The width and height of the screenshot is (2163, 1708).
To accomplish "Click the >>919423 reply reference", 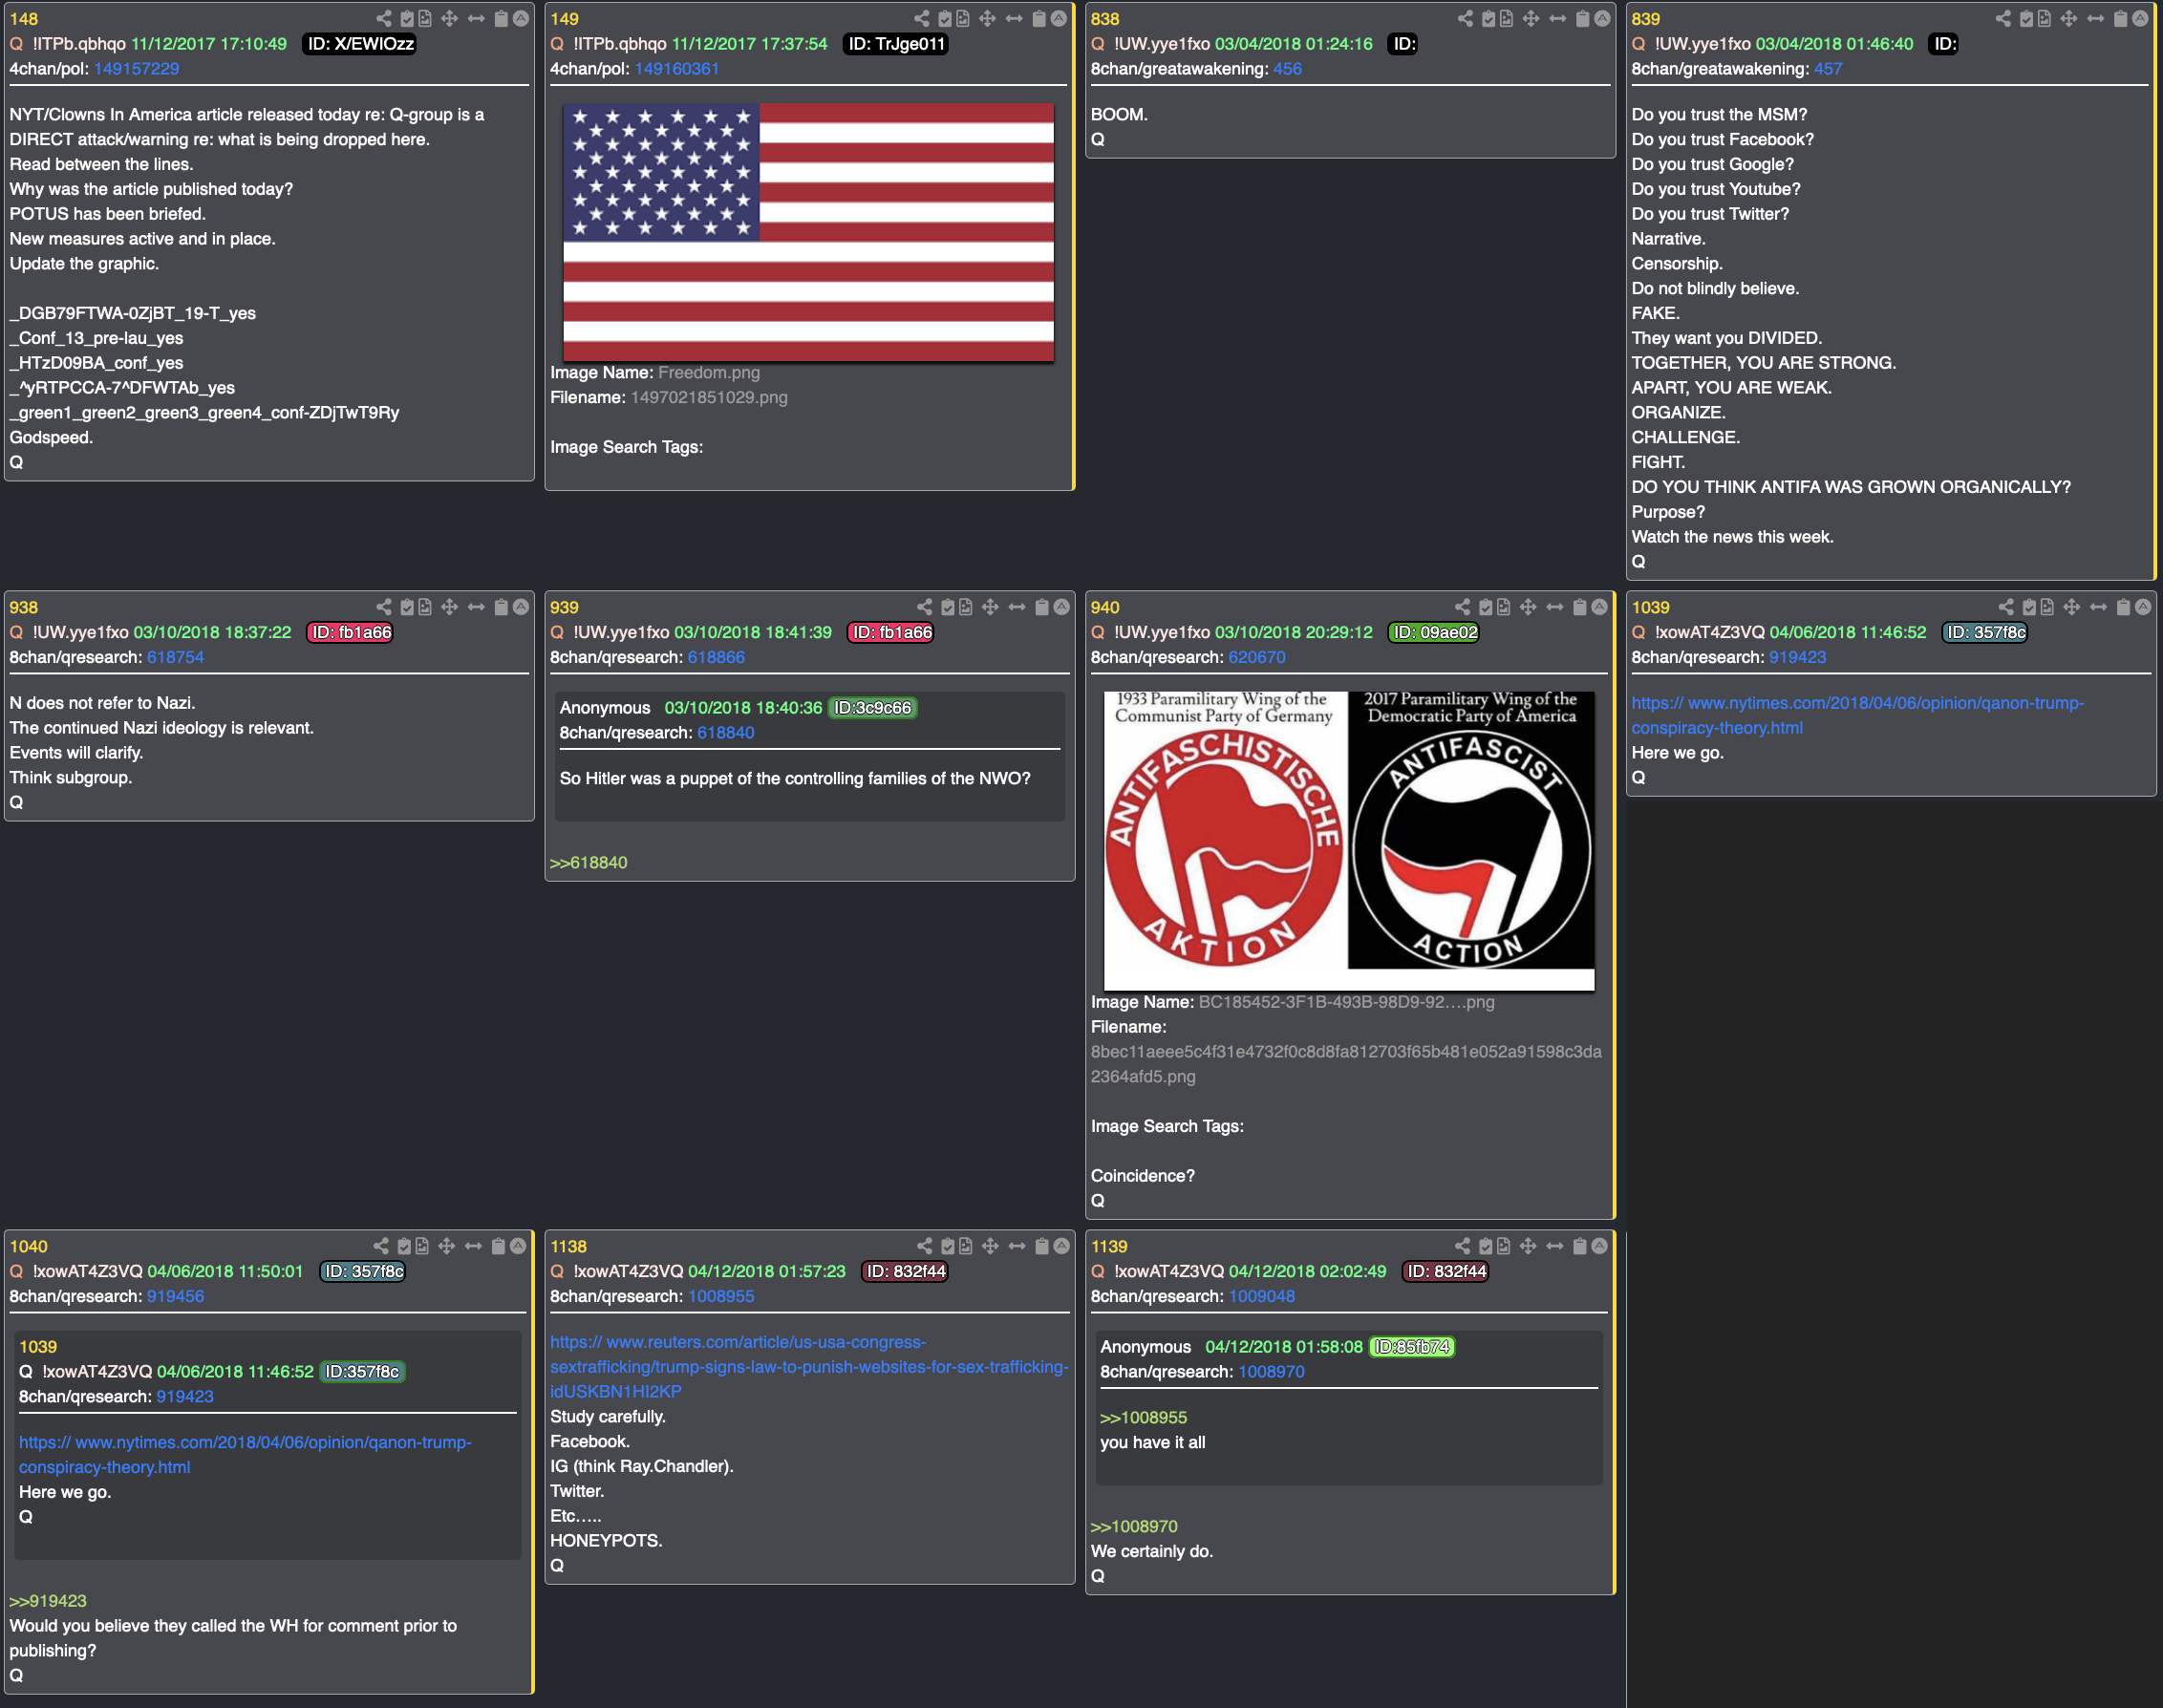I will [48, 1601].
